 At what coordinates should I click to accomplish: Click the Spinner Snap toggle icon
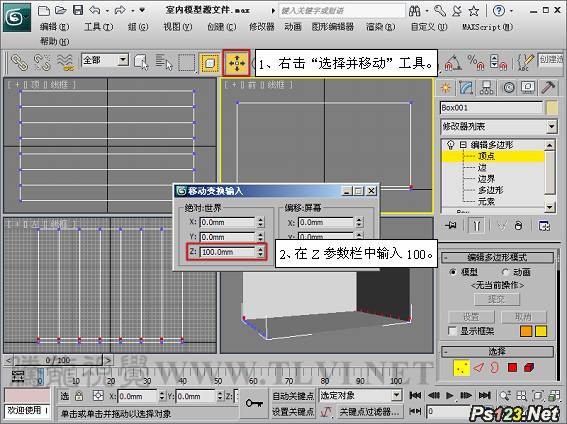[x=498, y=62]
